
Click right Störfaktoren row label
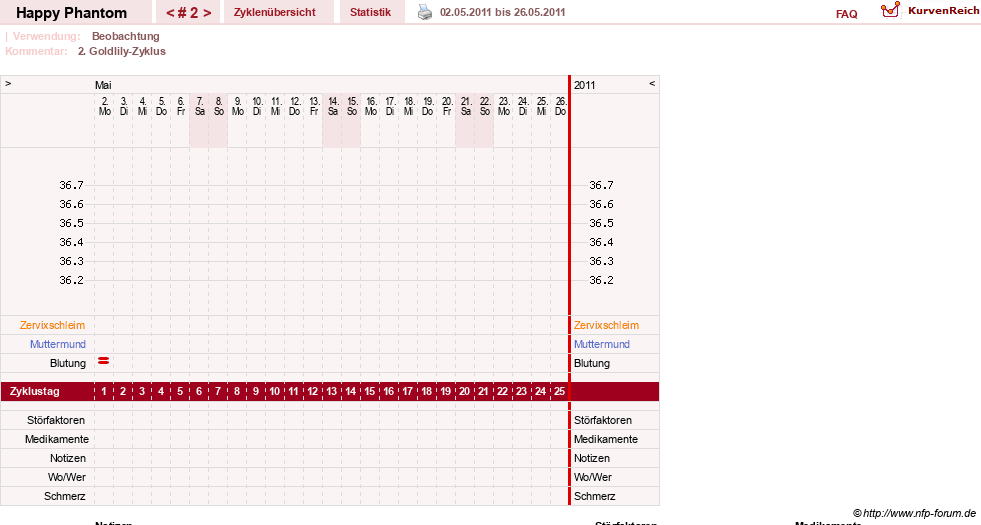(x=603, y=421)
